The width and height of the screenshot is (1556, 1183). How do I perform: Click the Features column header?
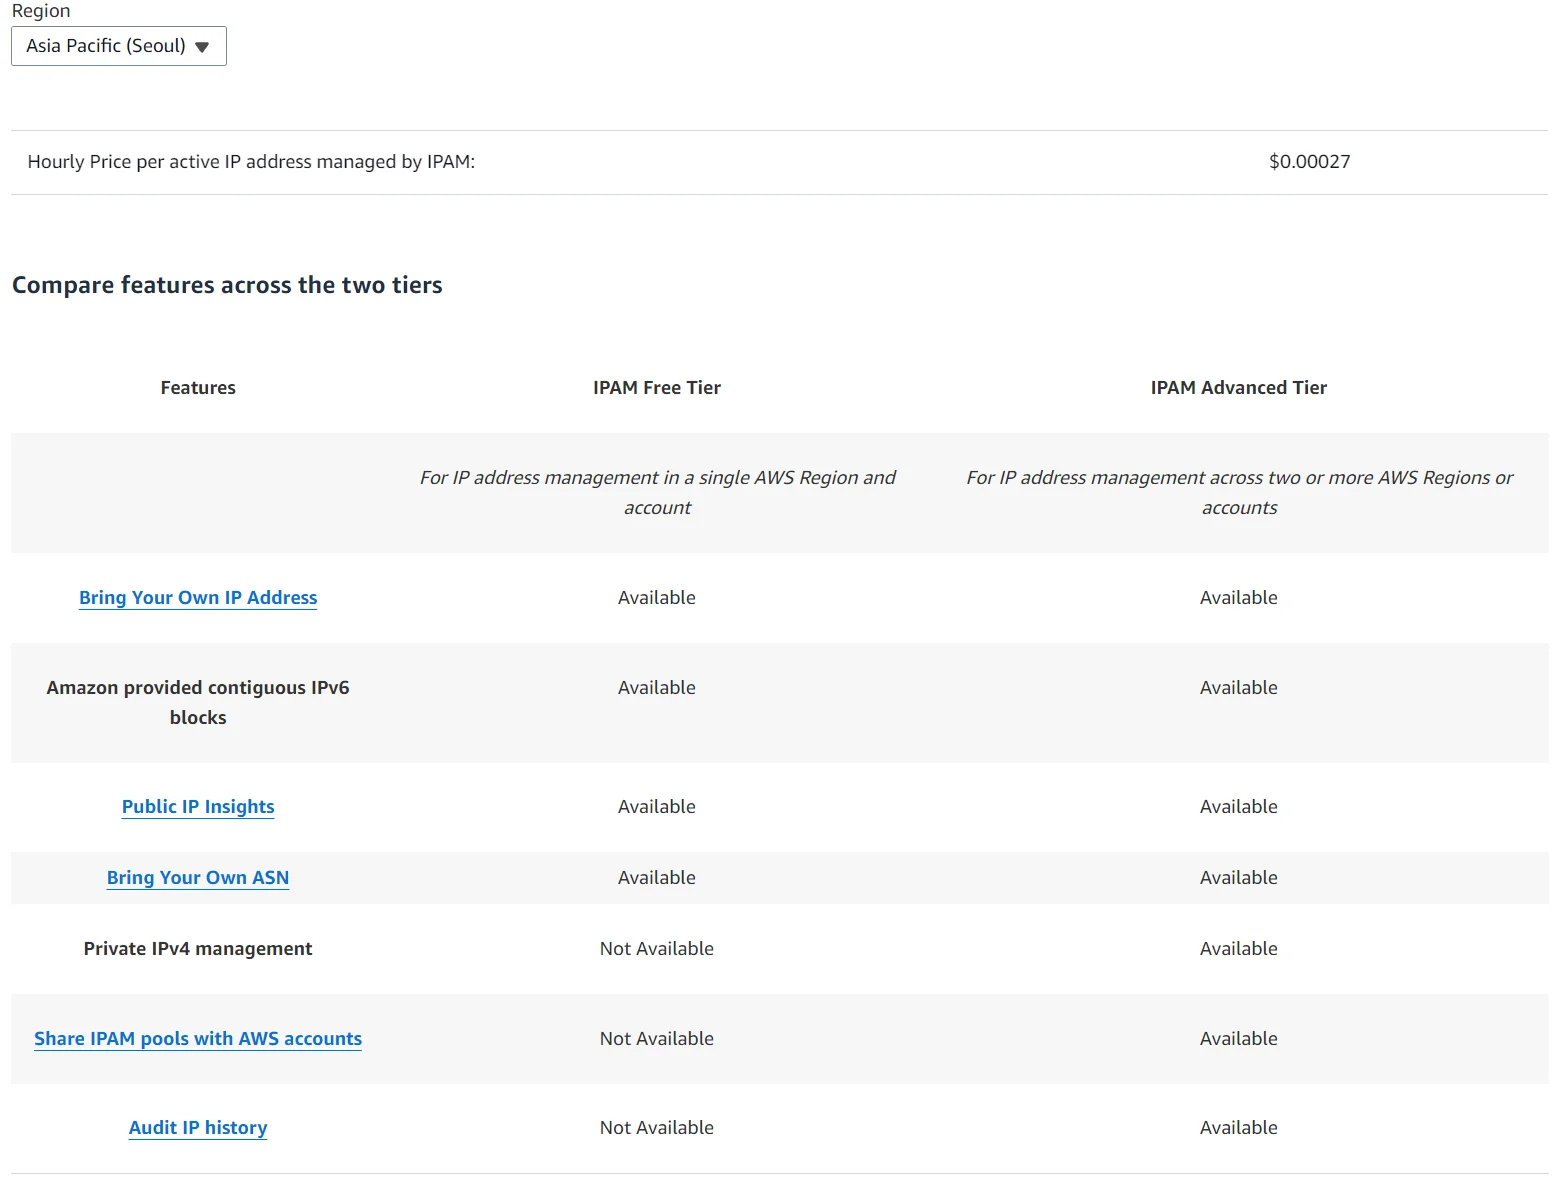coord(198,387)
